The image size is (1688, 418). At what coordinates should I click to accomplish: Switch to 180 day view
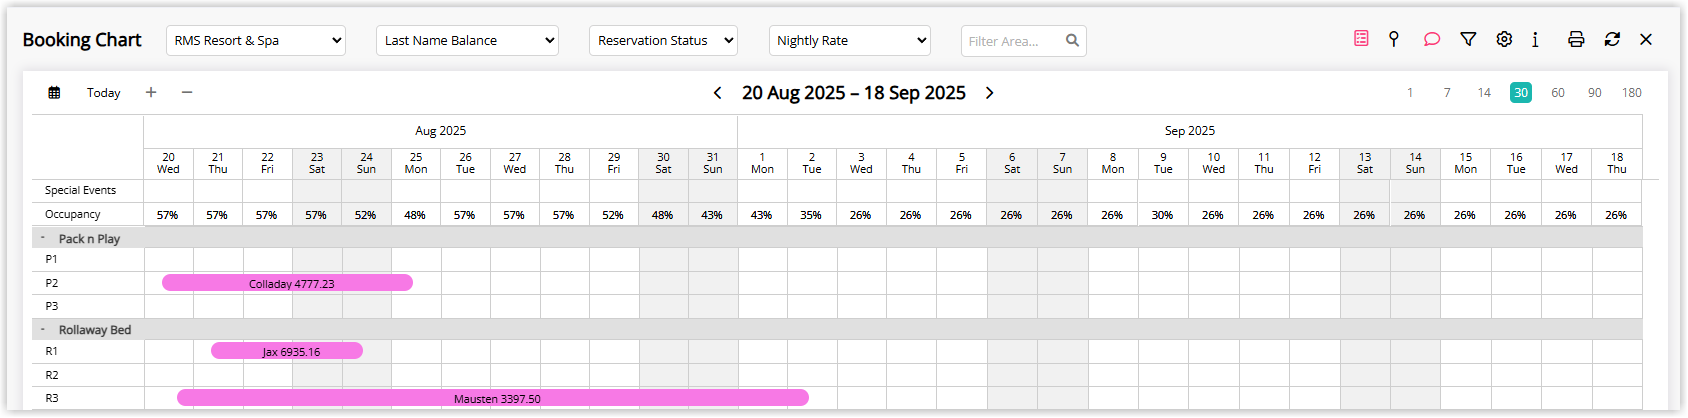click(1632, 93)
